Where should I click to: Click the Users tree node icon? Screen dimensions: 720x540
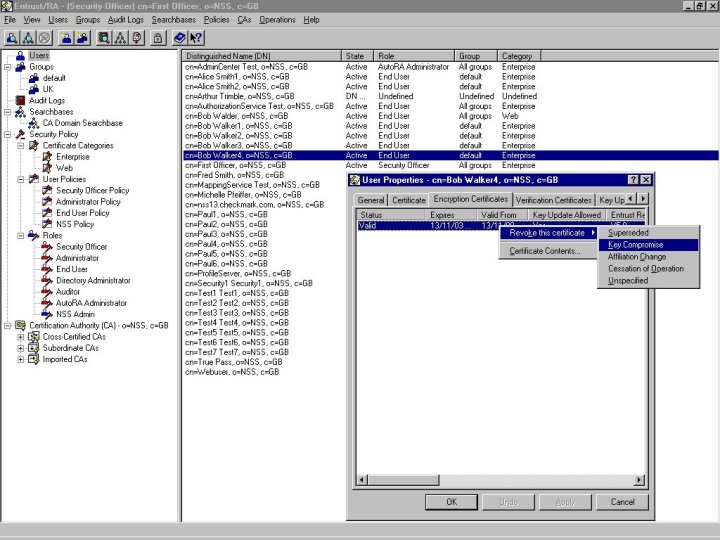20,56
